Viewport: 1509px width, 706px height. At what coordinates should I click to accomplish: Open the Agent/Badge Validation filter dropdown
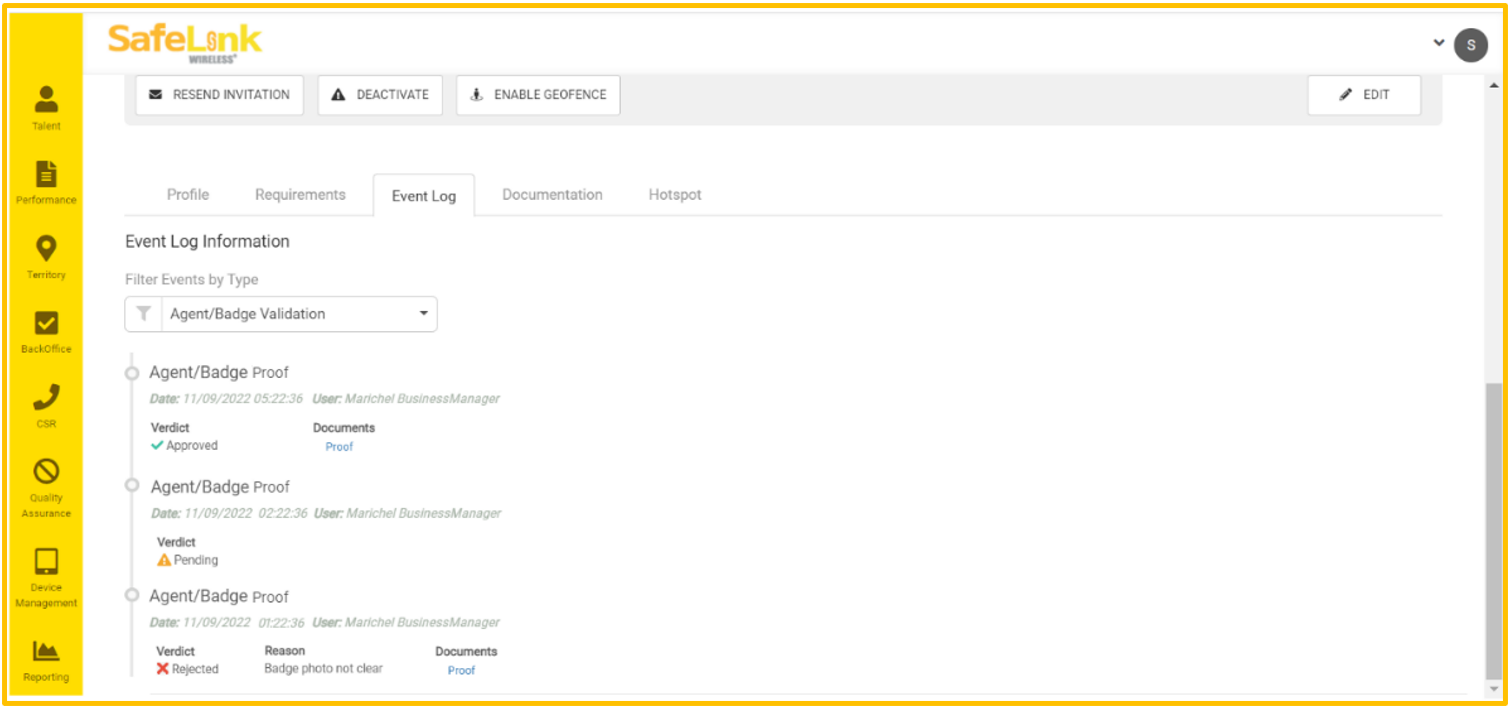tap(281, 314)
